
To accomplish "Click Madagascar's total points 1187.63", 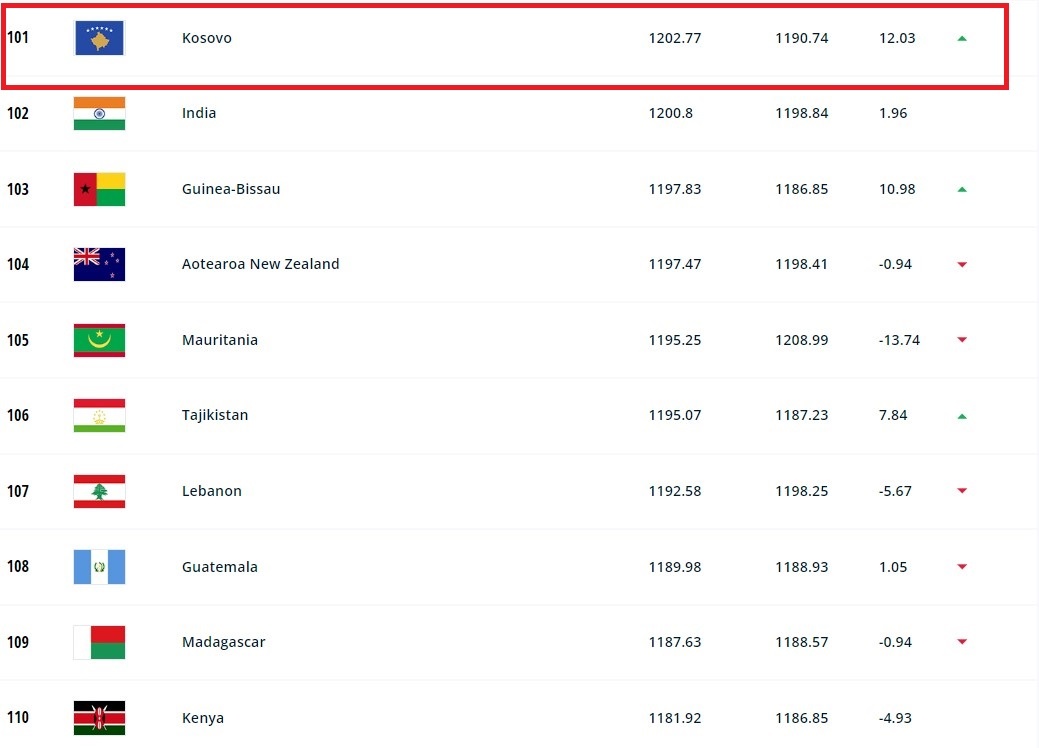I will [x=675, y=642].
